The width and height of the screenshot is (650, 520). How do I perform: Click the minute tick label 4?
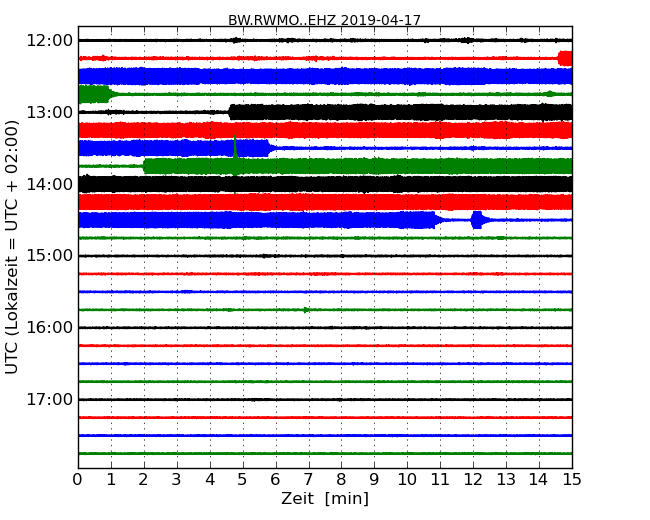coord(210,479)
